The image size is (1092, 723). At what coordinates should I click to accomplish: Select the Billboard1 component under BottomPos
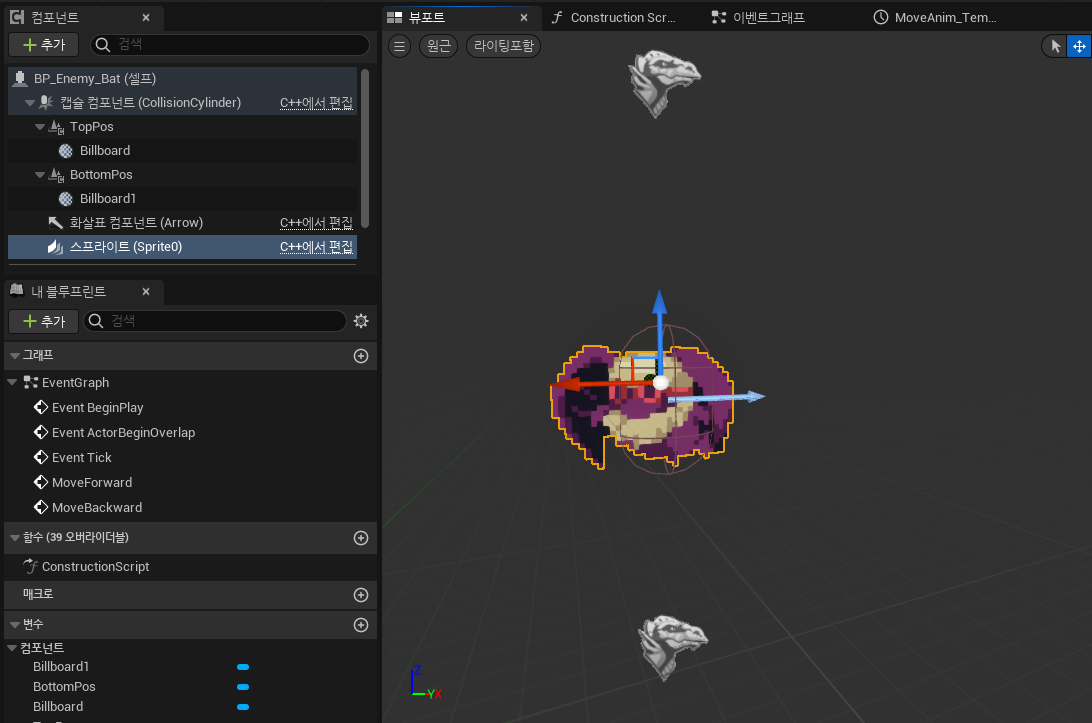pyautogui.click(x=182, y=199)
